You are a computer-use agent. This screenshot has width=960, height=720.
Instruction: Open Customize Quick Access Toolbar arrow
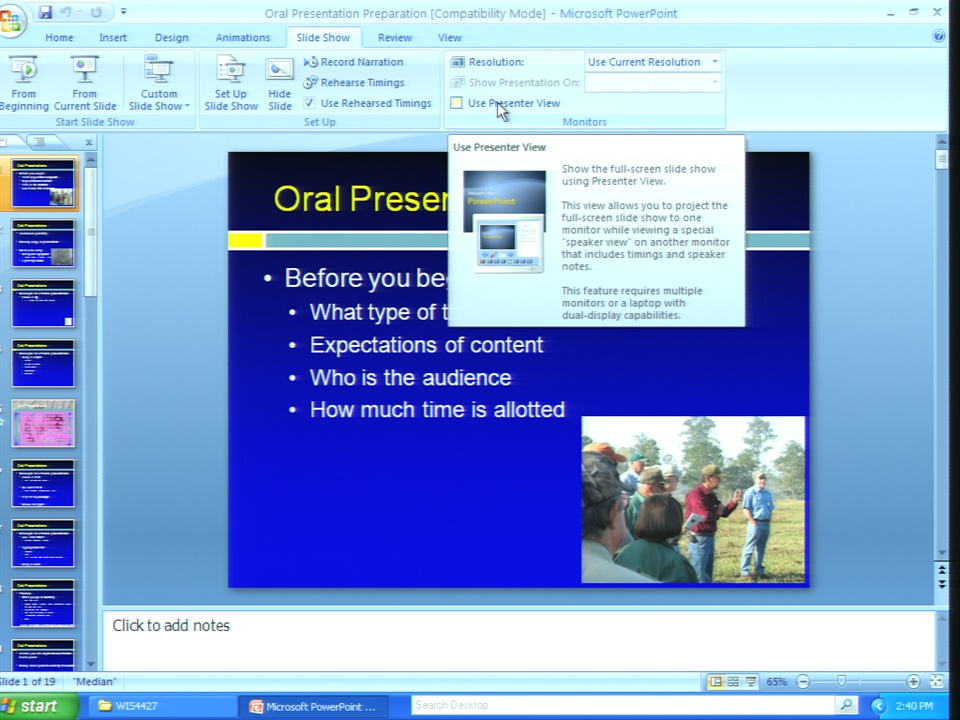(x=124, y=12)
